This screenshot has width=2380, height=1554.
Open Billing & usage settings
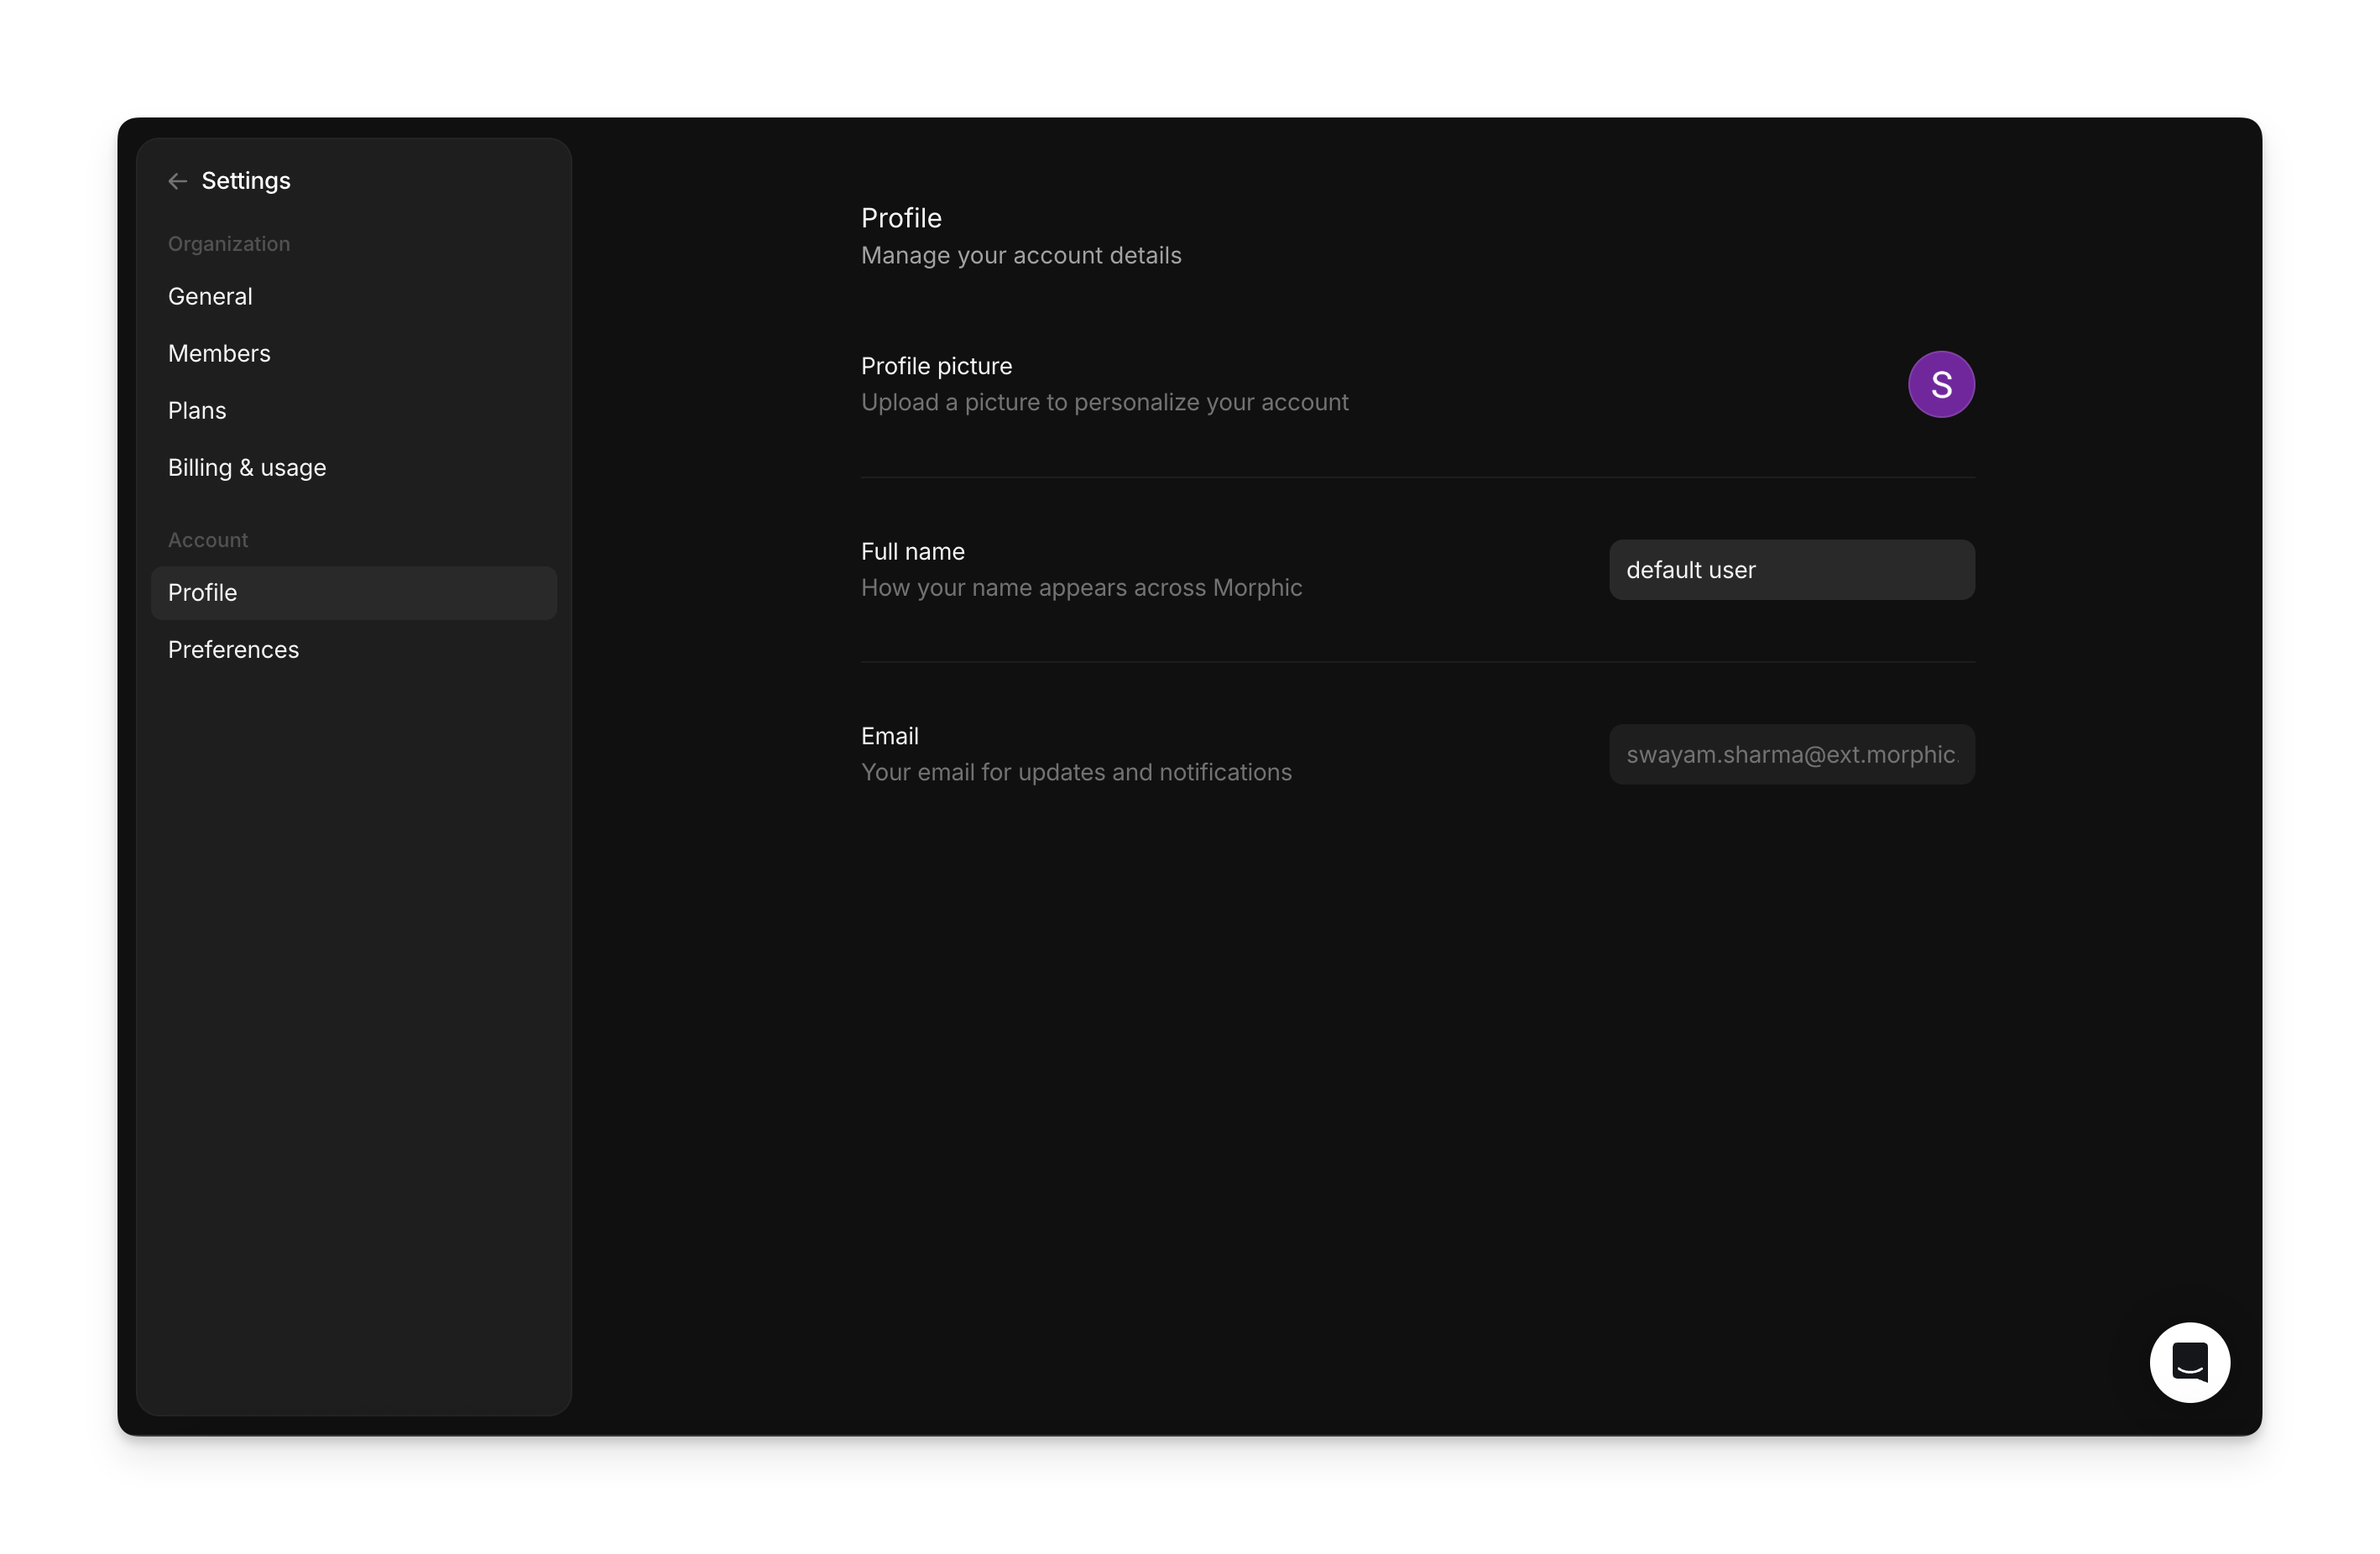247,467
